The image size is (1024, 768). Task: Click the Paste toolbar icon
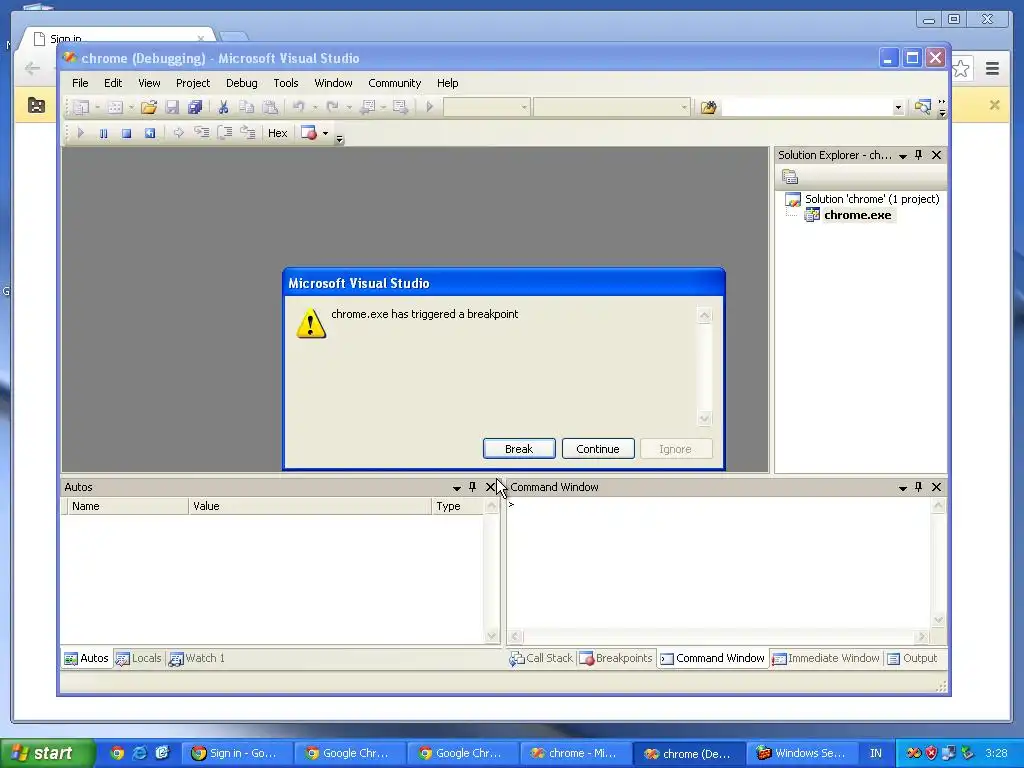point(270,107)
